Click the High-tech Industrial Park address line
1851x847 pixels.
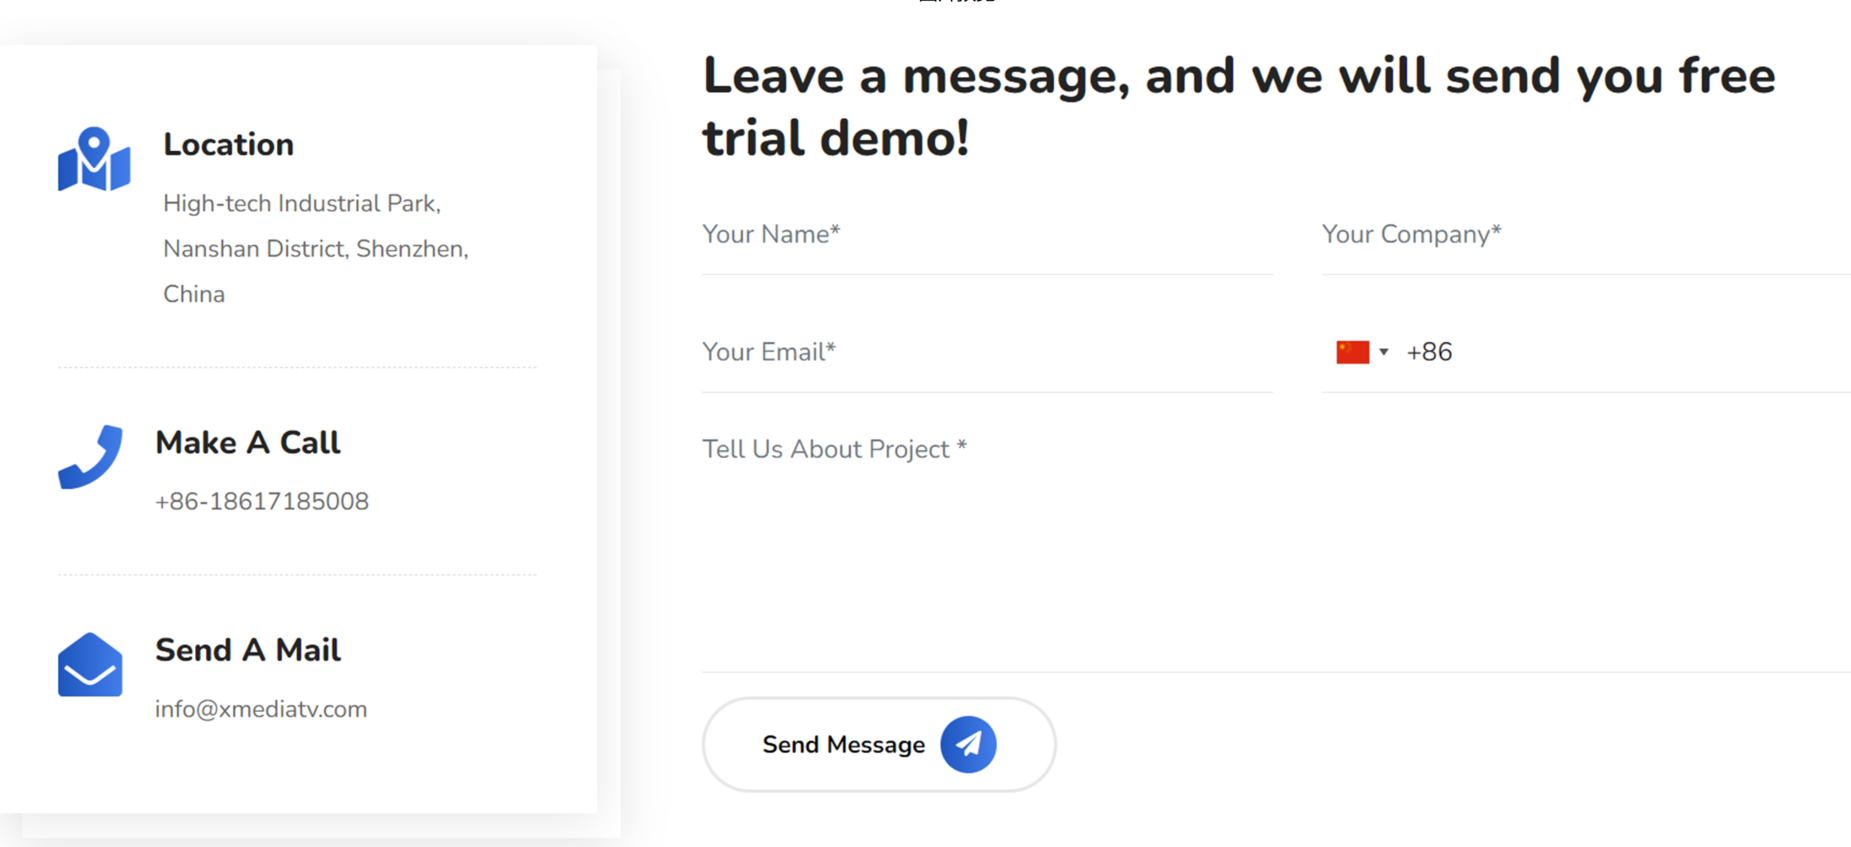pyautogui.click(x=301, y=204)
